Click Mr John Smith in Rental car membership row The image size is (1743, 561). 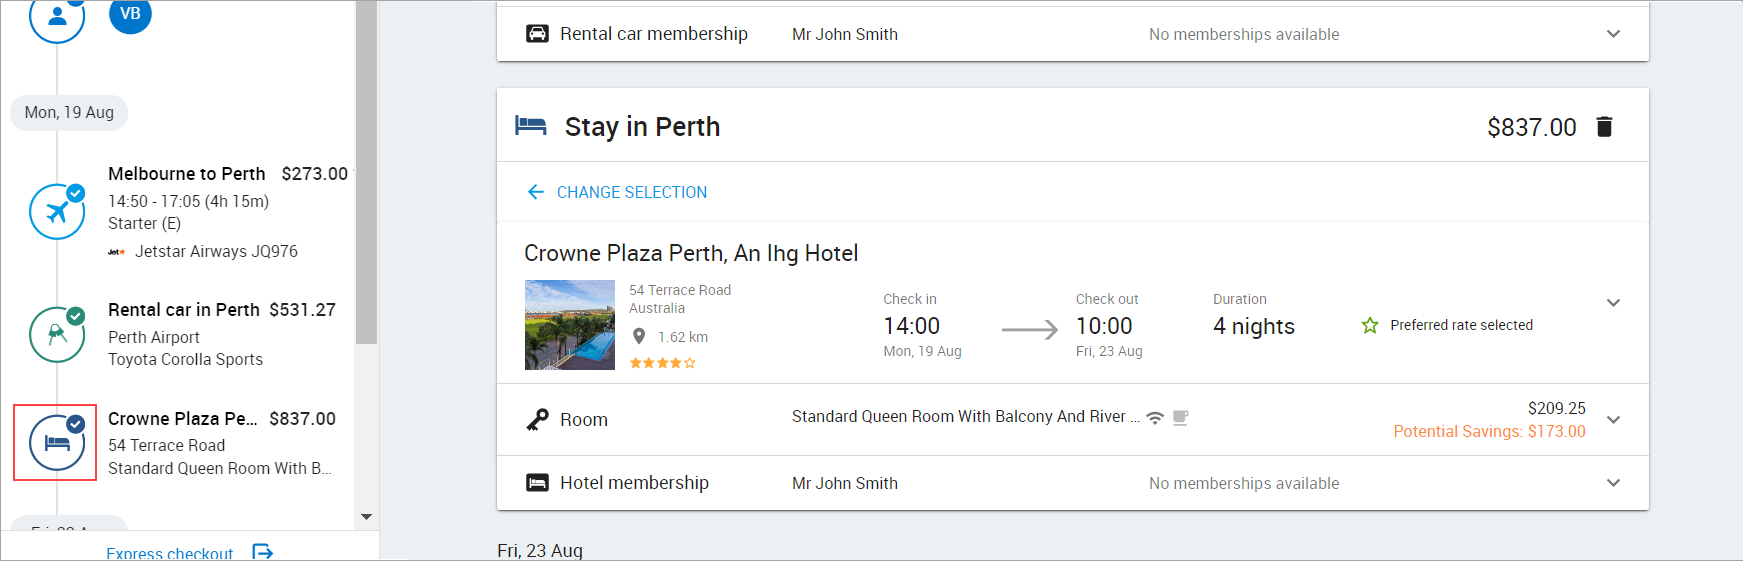click(845, 34)
